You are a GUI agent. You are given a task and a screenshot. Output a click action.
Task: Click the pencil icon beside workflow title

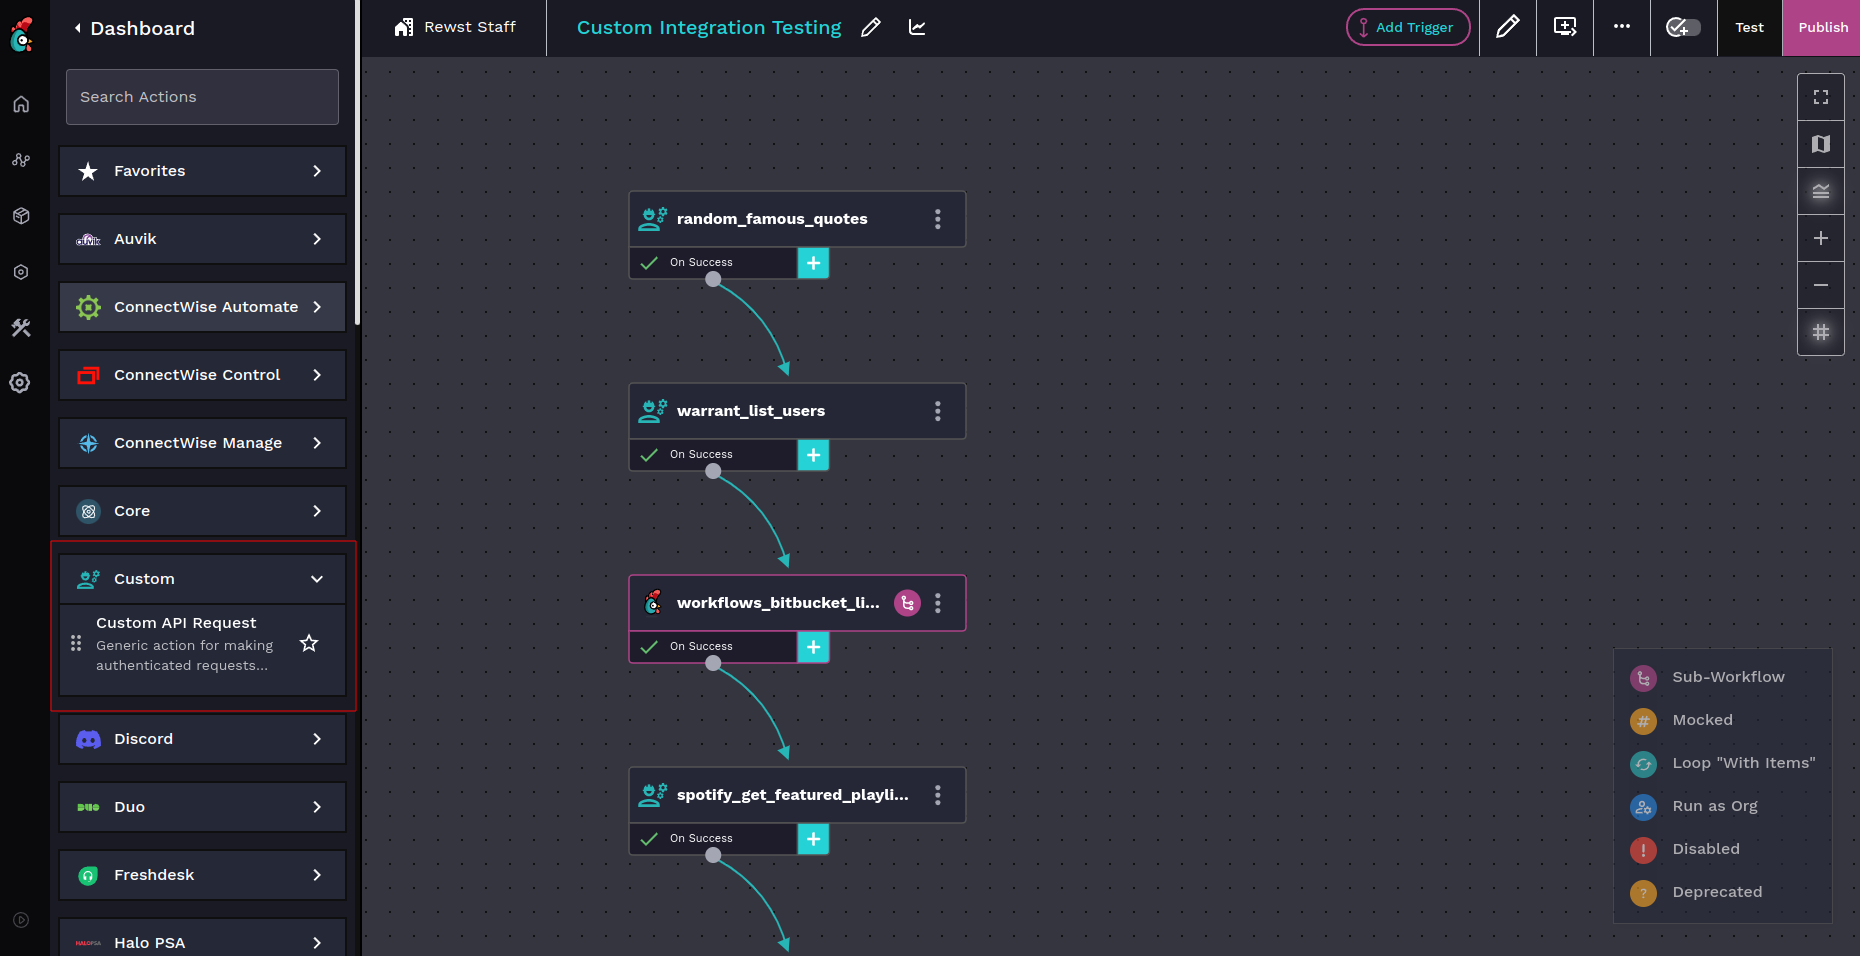click(871, 27)
